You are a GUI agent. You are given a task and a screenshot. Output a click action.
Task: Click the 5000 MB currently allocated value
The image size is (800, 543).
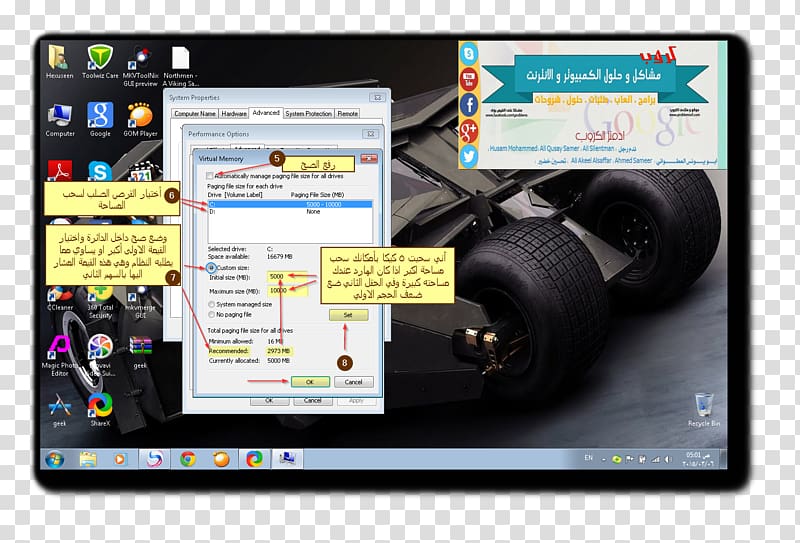click(279, 361)
